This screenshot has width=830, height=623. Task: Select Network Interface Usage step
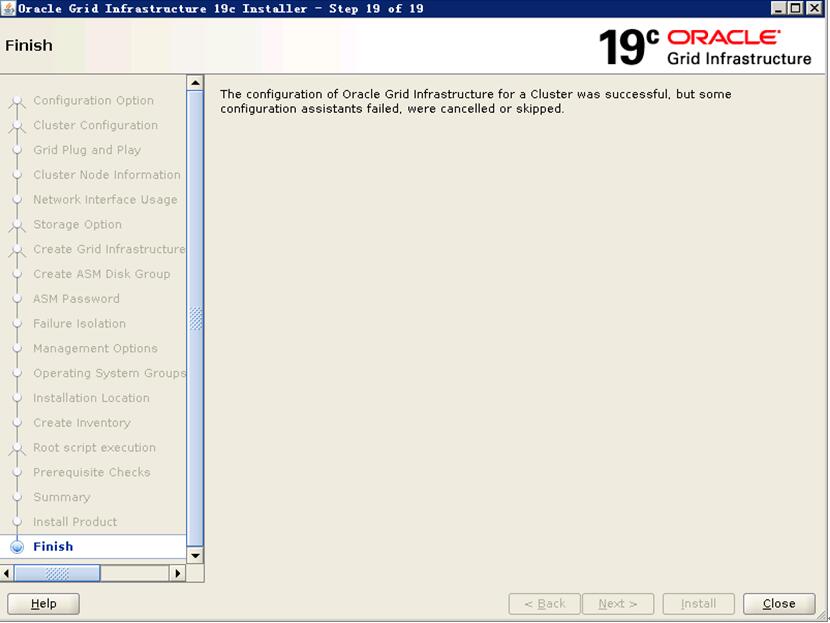(105, 200)
